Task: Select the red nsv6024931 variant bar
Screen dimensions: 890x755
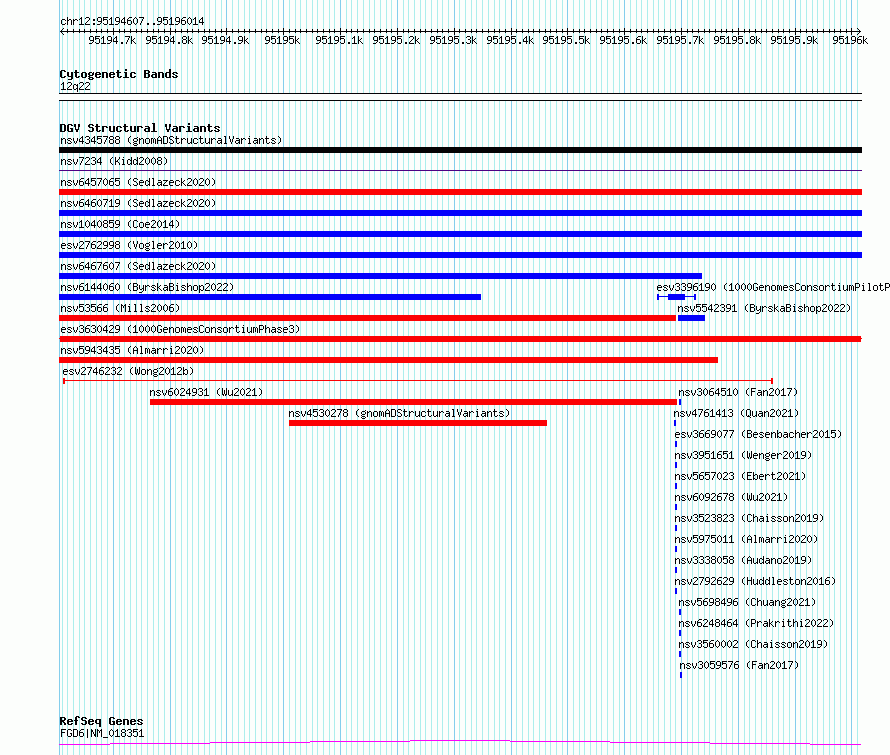Action: click(x=413, y=402)
